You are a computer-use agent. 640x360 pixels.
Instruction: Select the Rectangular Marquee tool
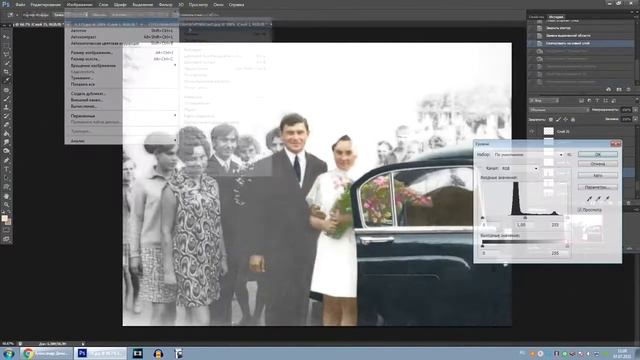tap(6, 46)
